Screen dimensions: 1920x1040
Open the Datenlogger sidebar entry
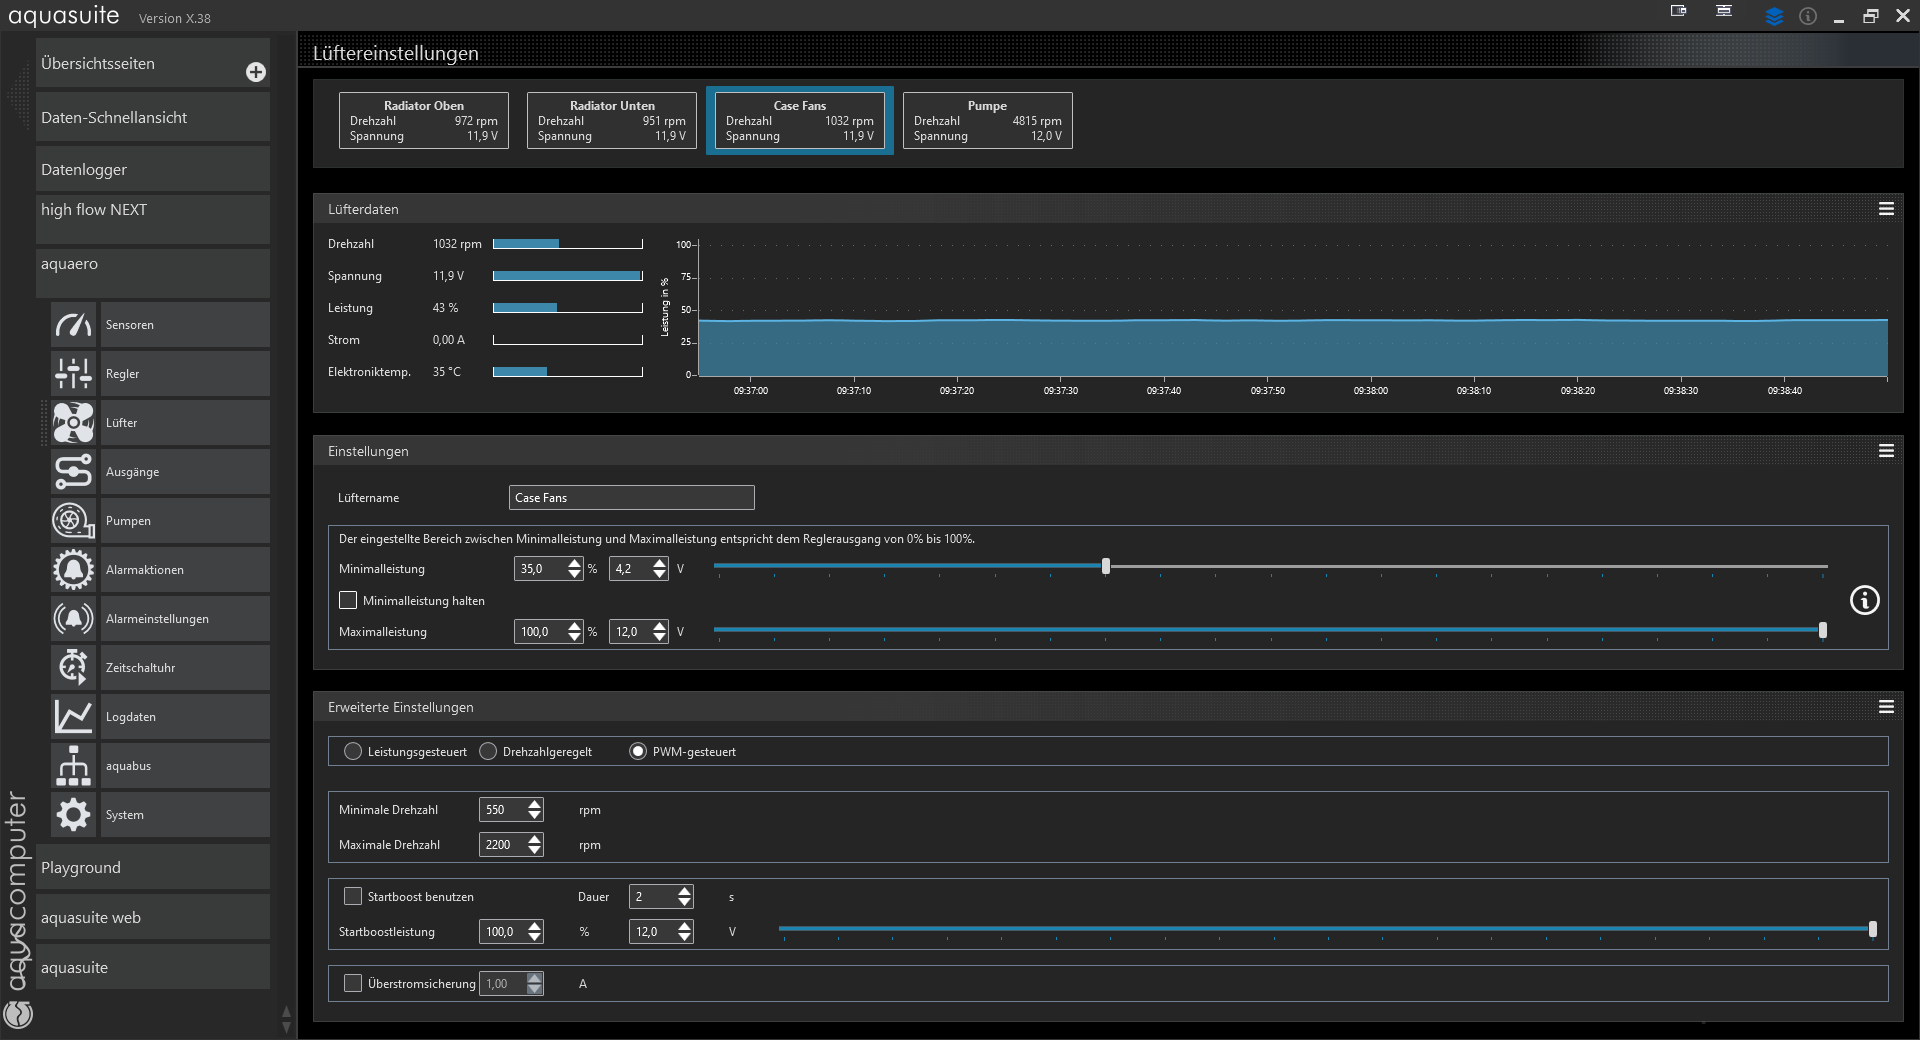click(x=152, y=170)
